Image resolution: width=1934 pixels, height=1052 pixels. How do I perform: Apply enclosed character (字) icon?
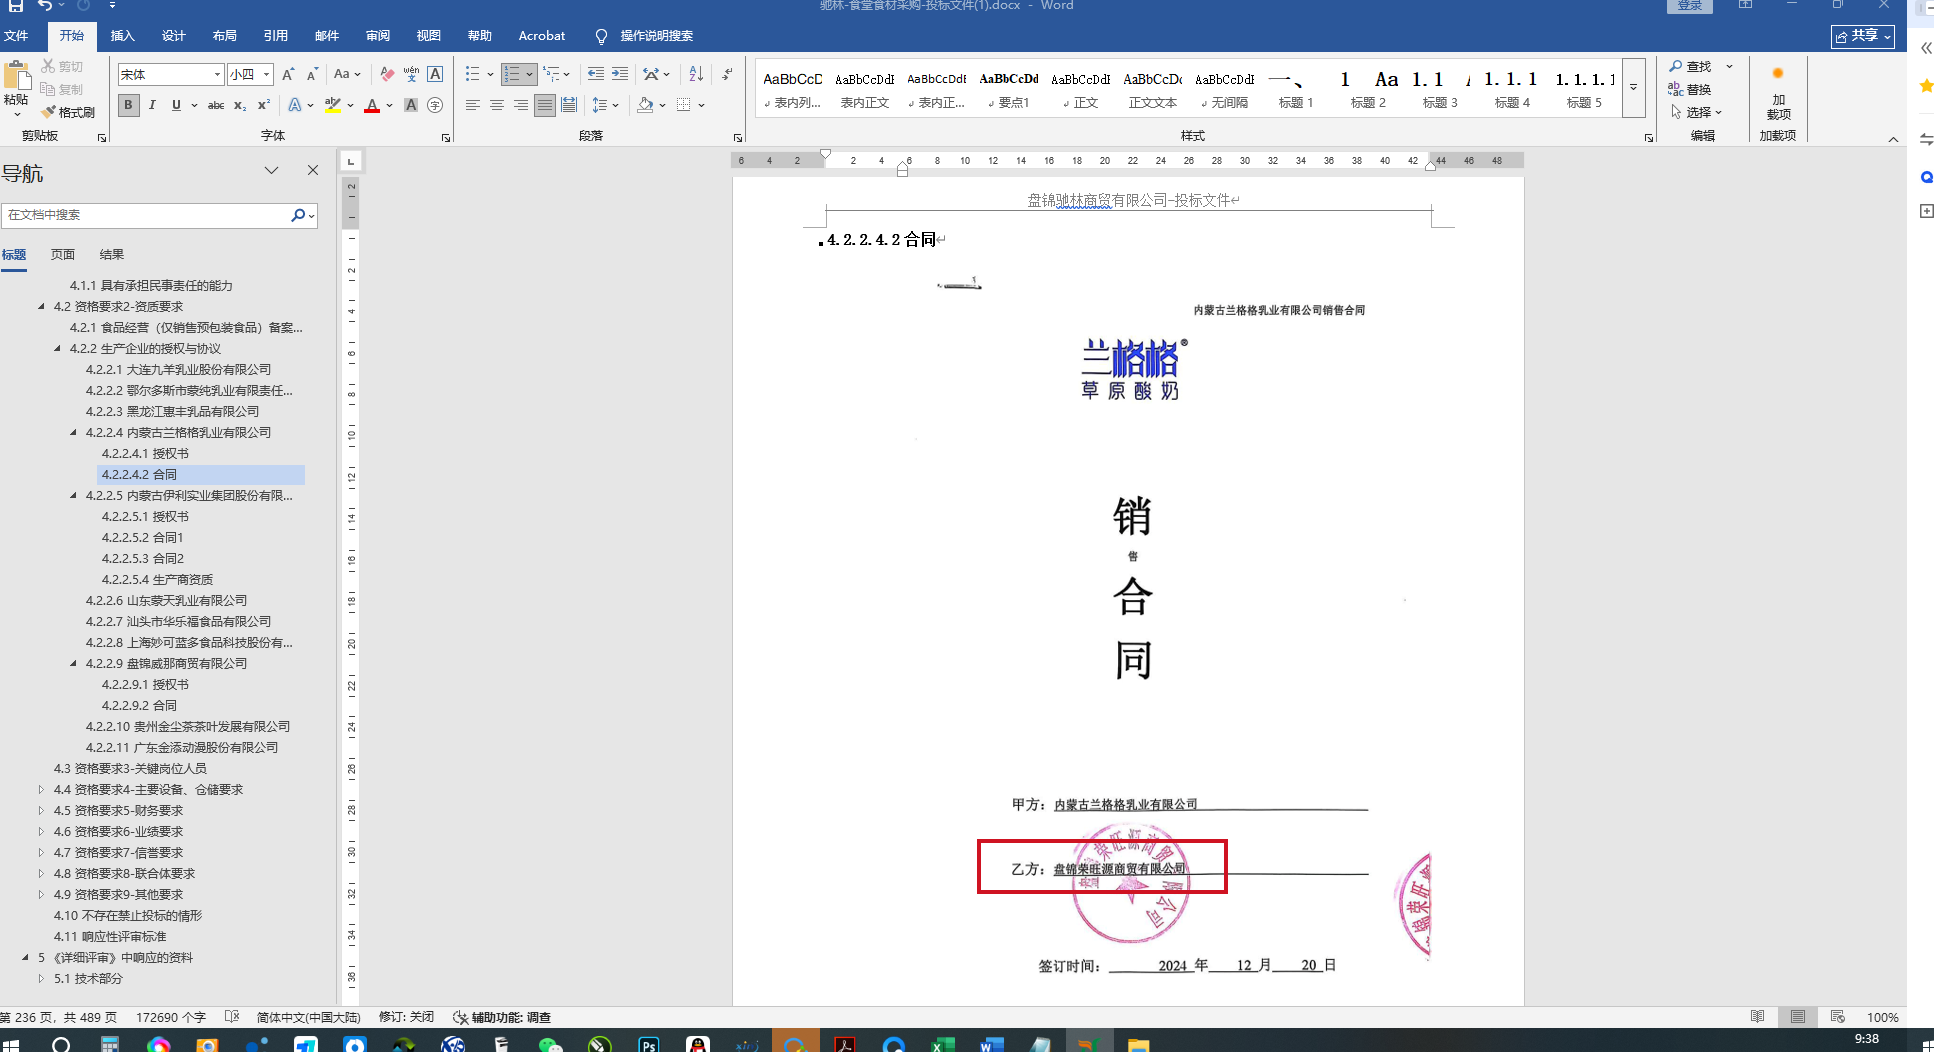(435, 105)
